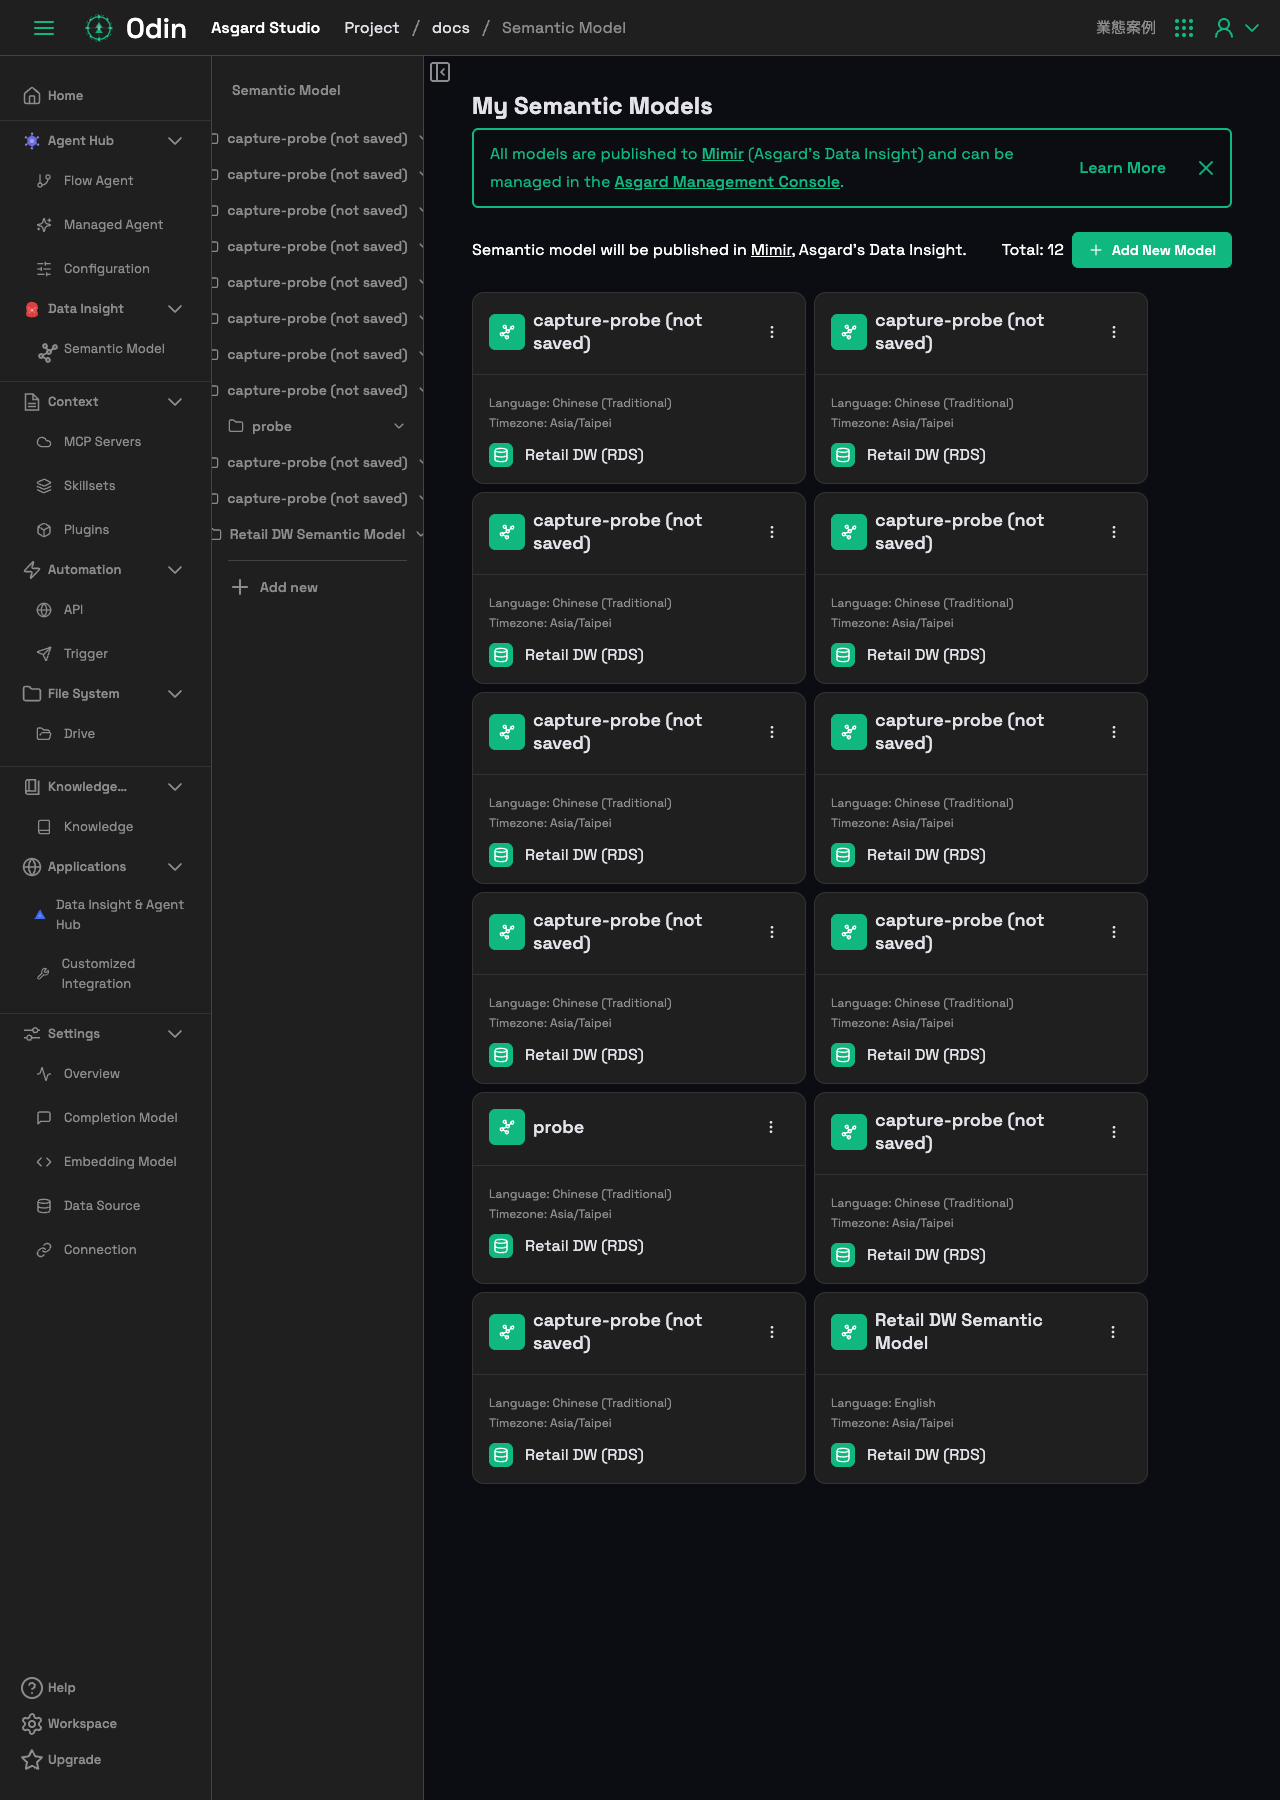Open Embedding Model settings

(x=105, y=1162)
